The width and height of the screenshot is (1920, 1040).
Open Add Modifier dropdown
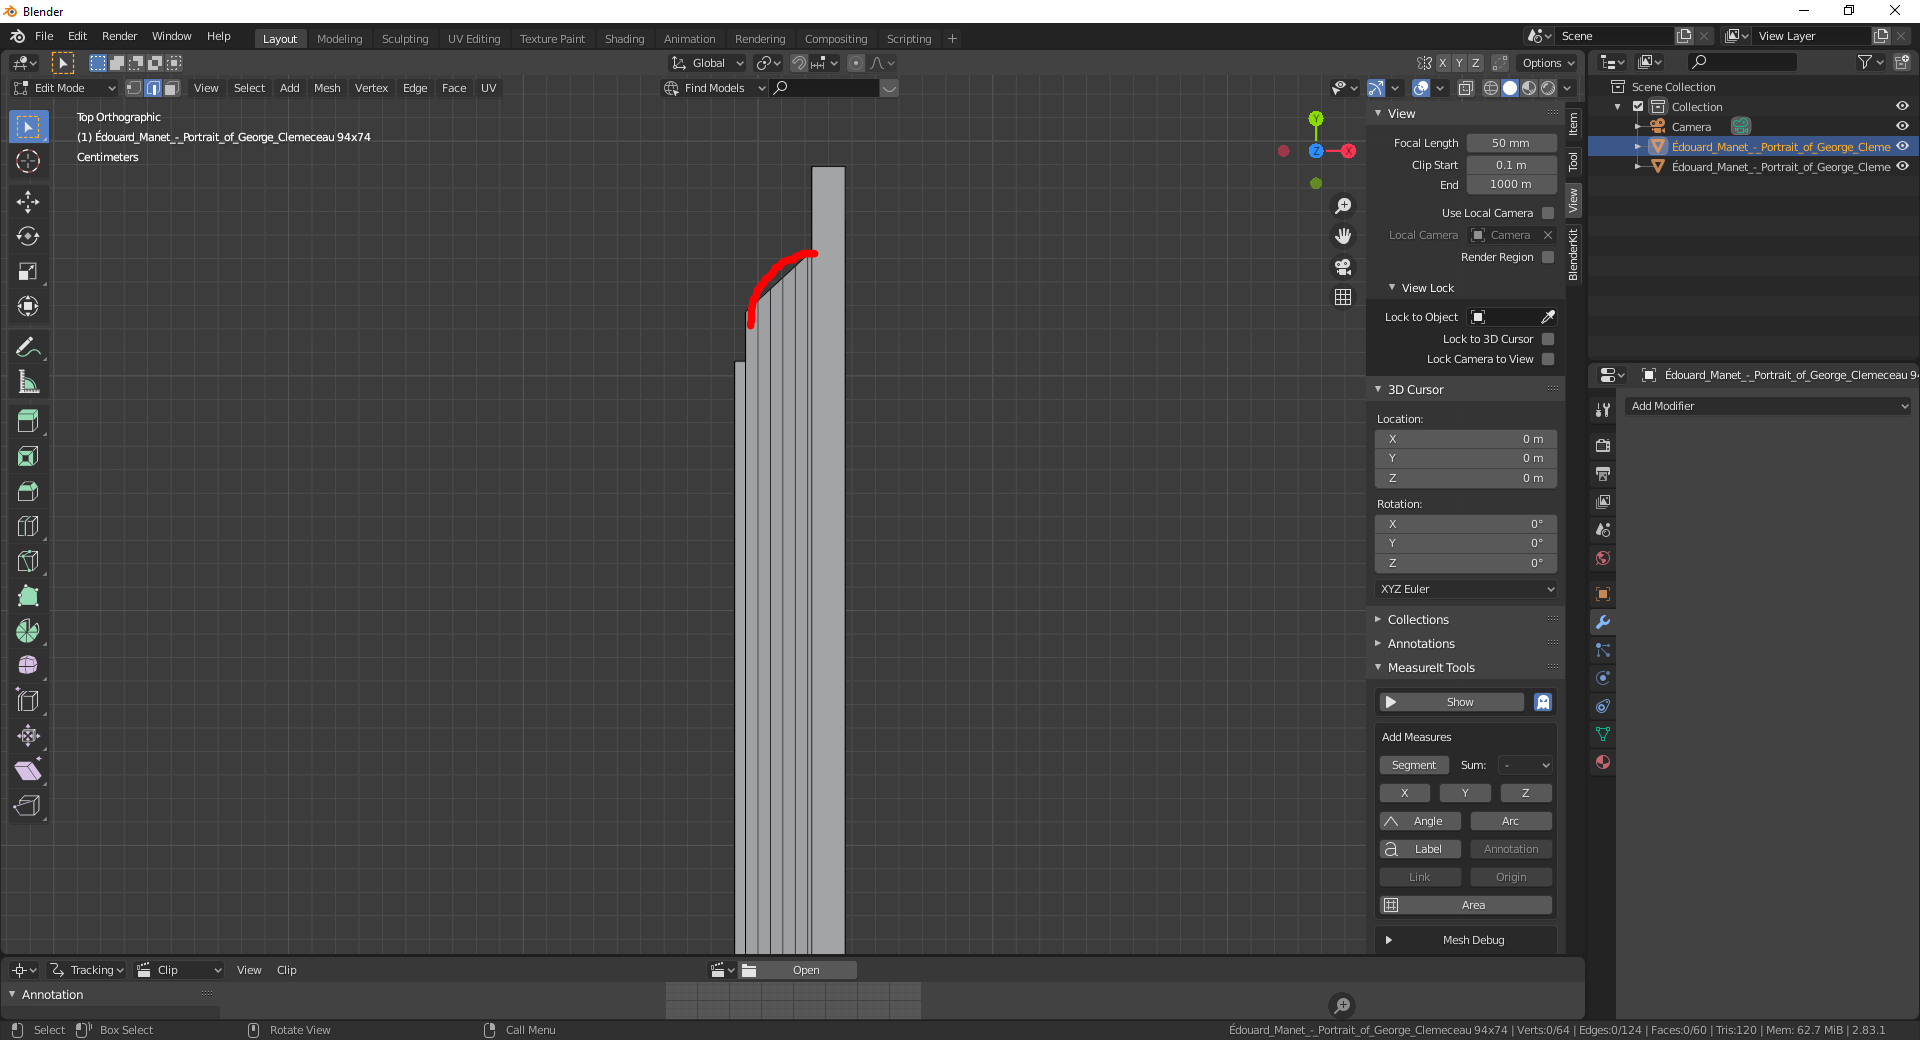pos(1768,406)
